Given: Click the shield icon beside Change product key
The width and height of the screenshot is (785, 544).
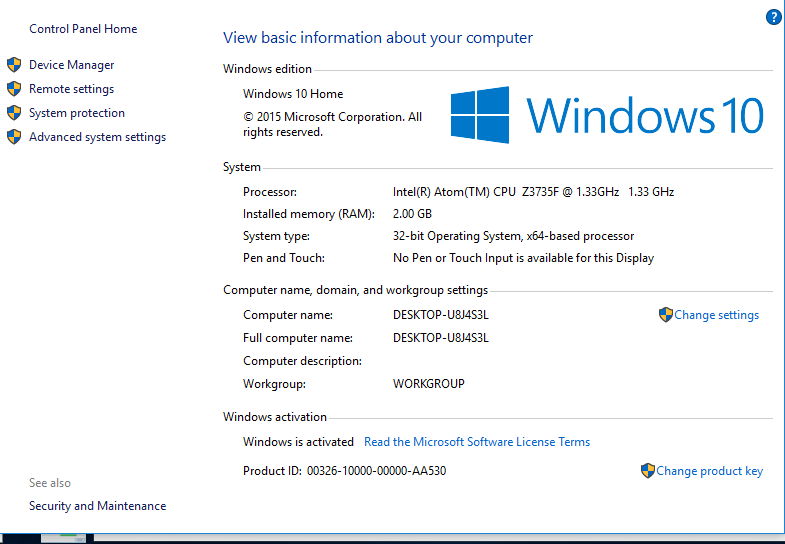Looking at the screenshot, I should pyautogui.click(x=648, y=471).
